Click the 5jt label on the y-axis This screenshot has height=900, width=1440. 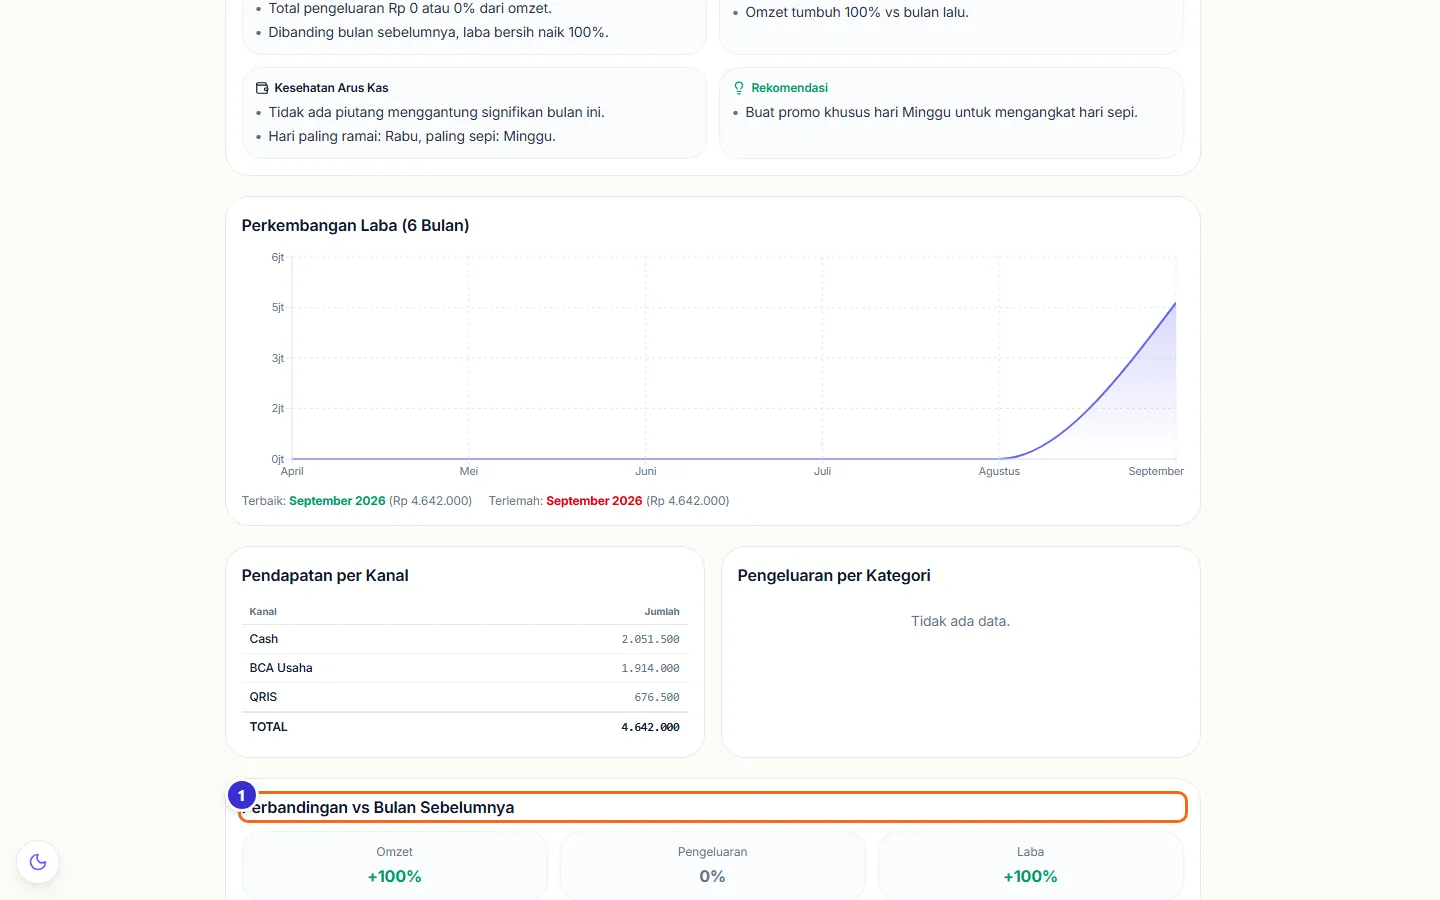coord(278,308)
